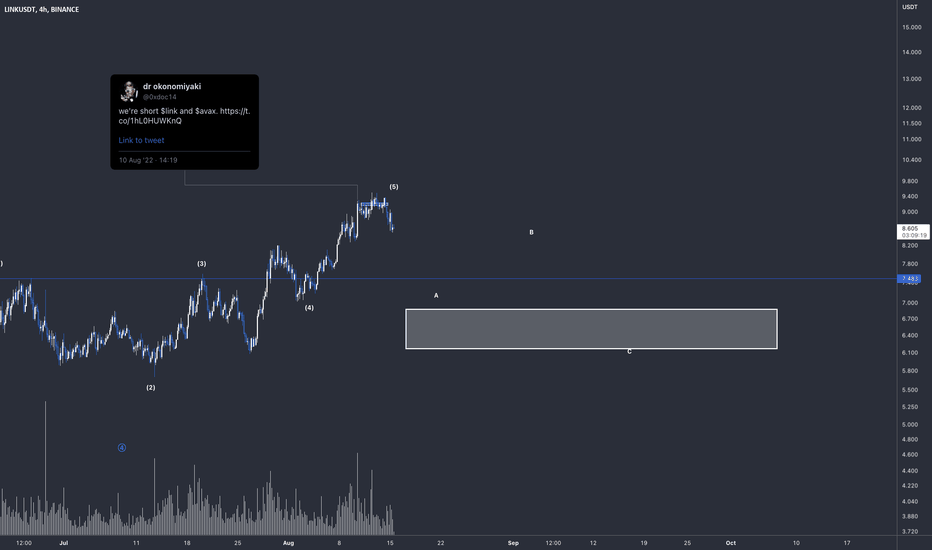Select the wave label (3)
The width and height of the screenshot is (932, 550).
point(201,263)
